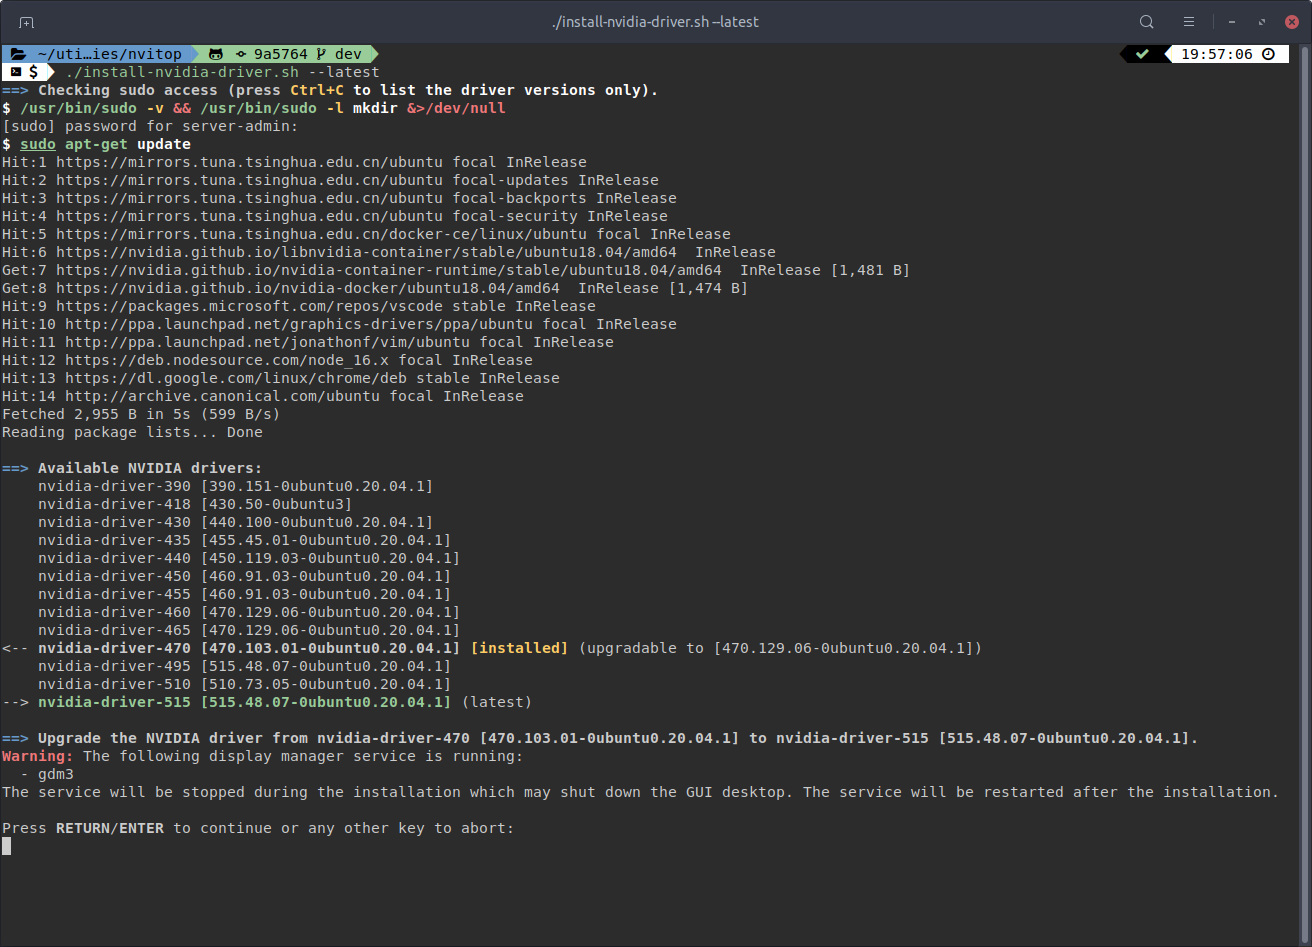Viewport: 1312px width, 947px height.
Task: Click the GitHub cat icon in prompt
Action: [x=216, y=54]
